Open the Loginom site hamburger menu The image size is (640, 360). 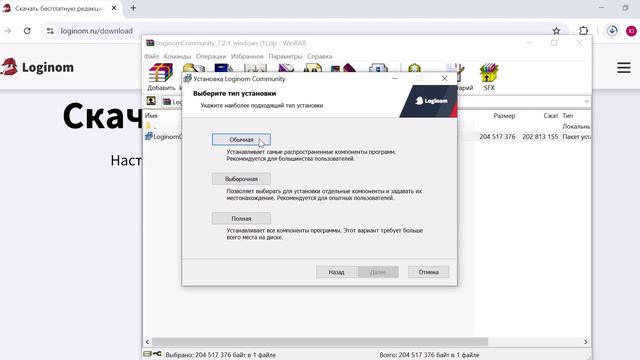coord(624,67)
